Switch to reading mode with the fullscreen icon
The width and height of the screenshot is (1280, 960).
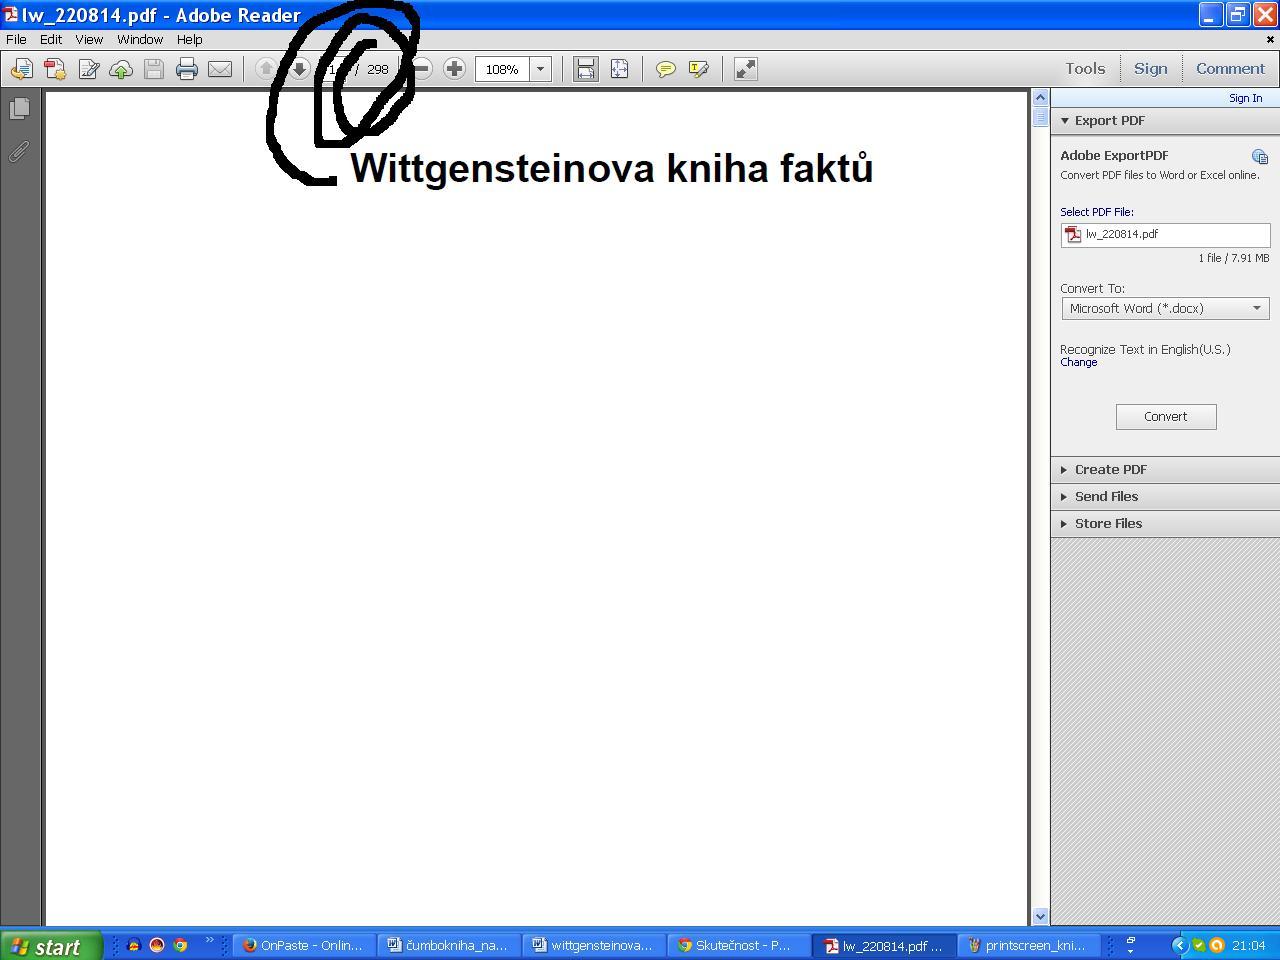(744, 68)
